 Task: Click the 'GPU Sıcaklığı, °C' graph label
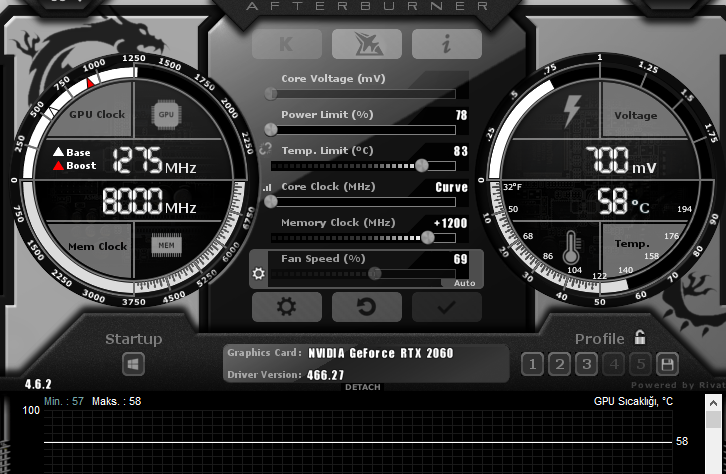[x=633, y=401]
